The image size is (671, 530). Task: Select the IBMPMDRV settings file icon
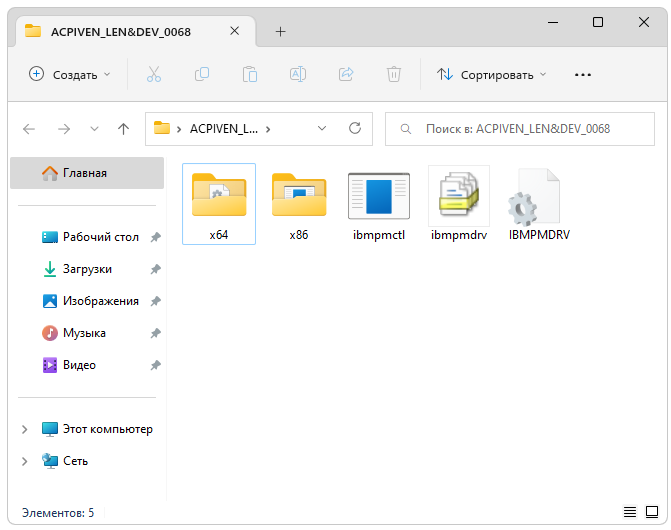[539, 204]
